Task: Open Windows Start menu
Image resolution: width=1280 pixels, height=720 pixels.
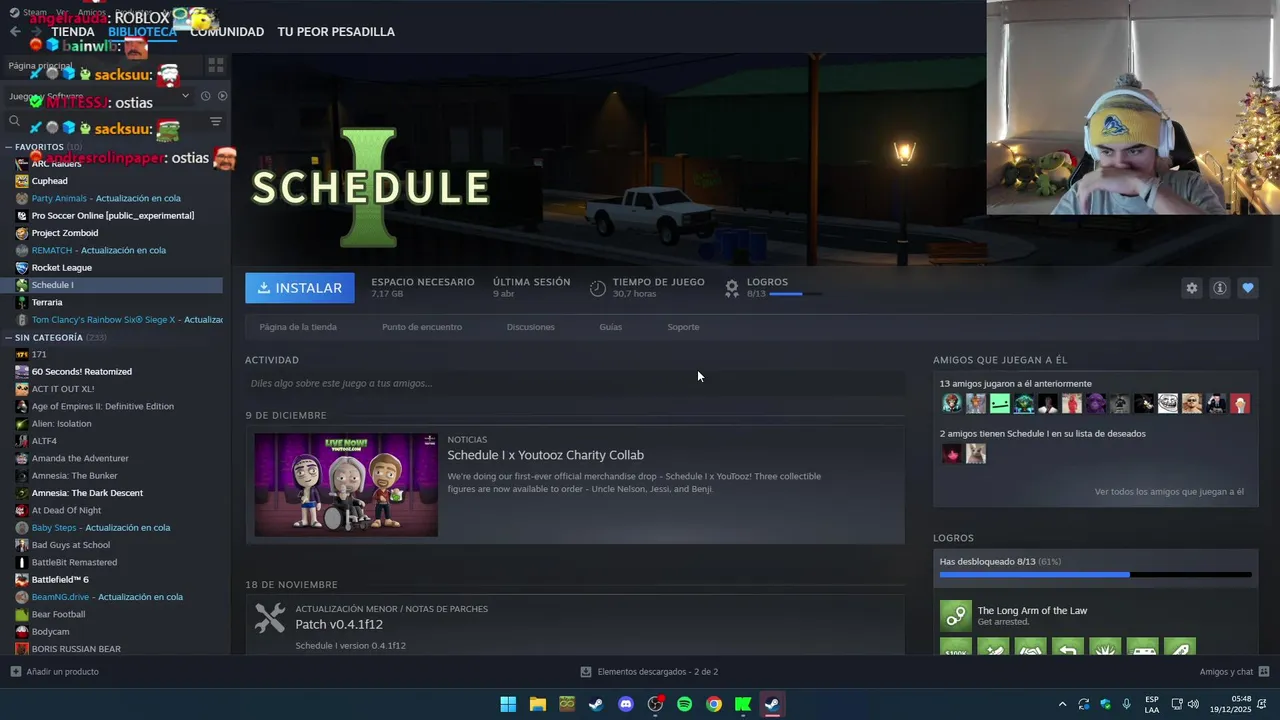Action: [x=508, y=704]
